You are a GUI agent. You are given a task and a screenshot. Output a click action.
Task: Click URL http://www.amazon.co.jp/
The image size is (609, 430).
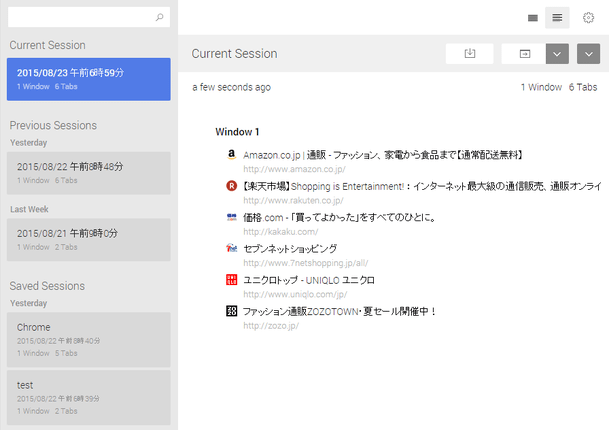294,169
